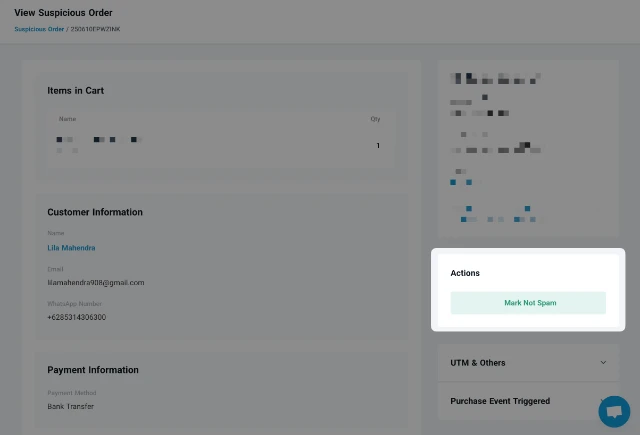Click the Payment Information heading
The height and width of the screenshot is (435, 640).
93,370
